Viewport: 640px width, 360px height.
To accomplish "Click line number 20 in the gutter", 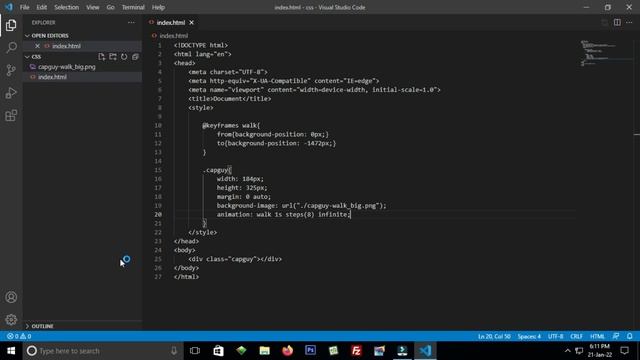I will pos(158,214).
